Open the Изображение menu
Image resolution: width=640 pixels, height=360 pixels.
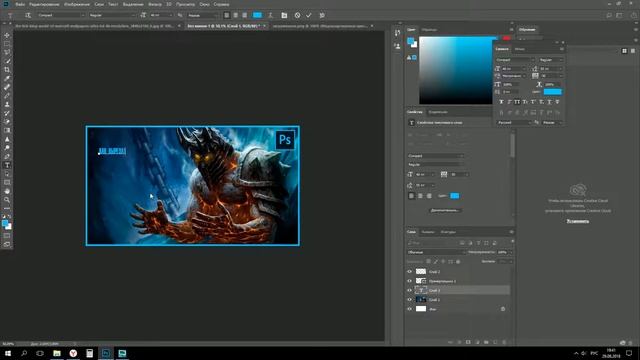77,4
